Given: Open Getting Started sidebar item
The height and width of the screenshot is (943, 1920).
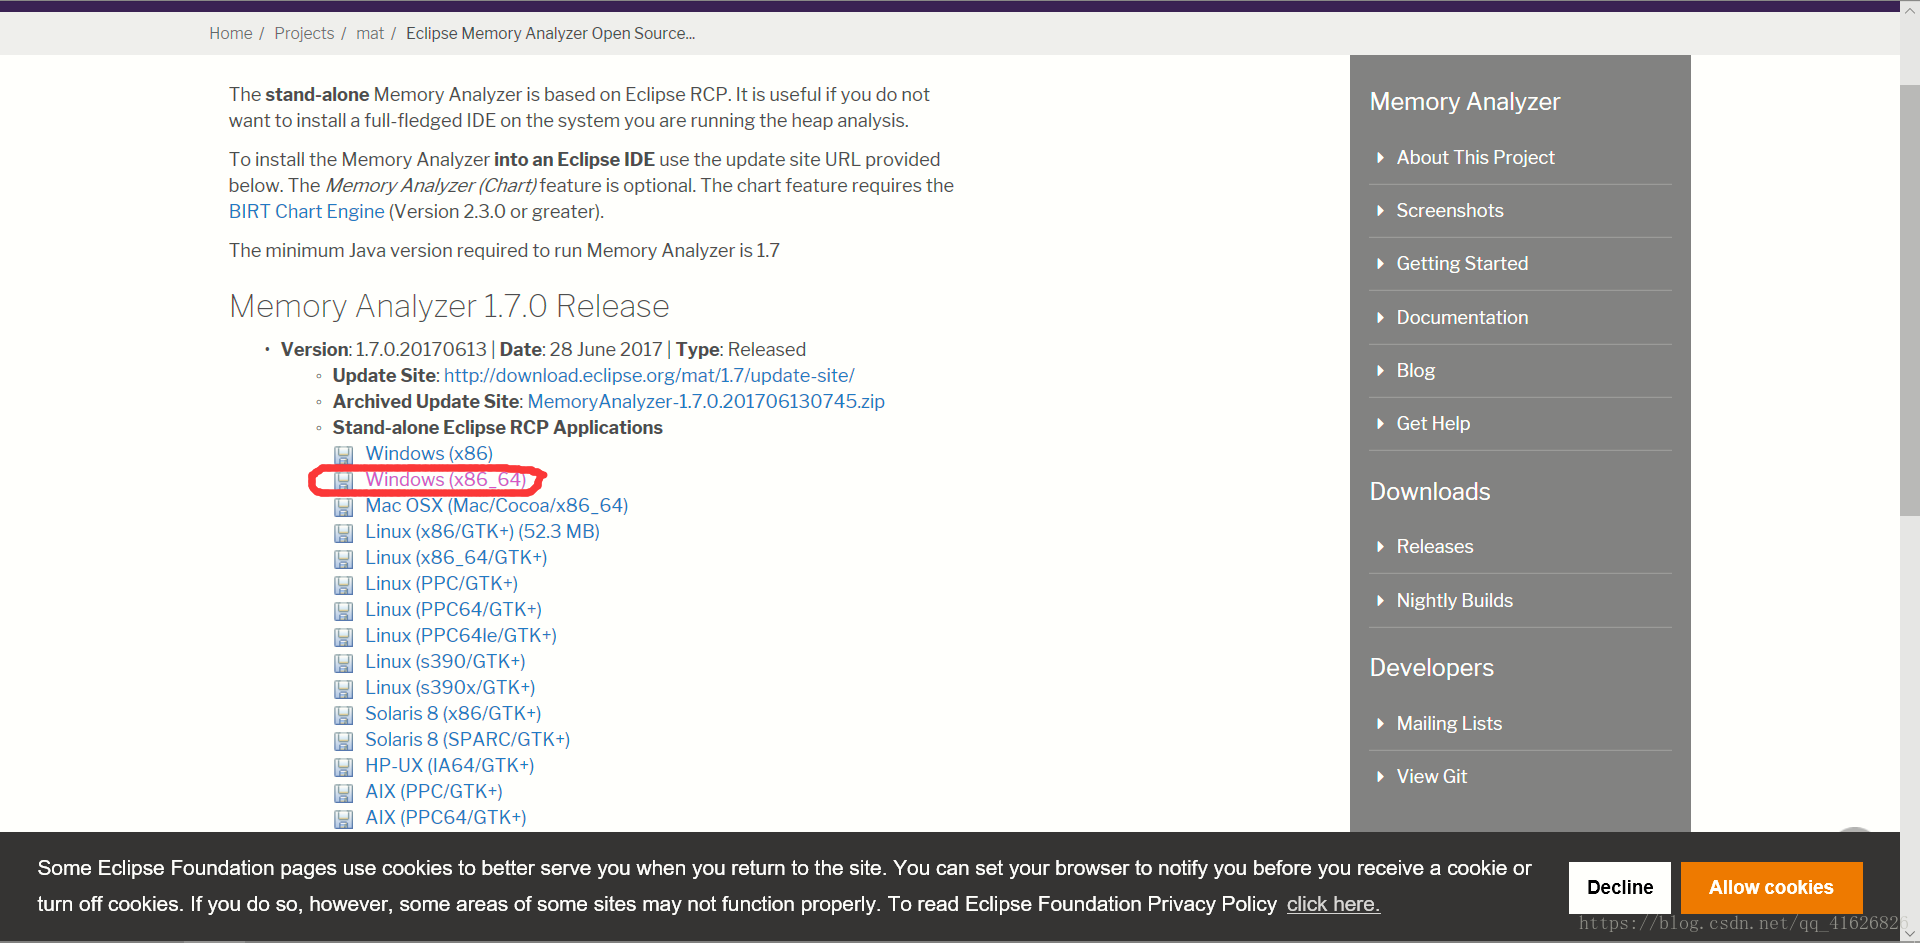Looking at the screenshot, I should (1462, 264).
